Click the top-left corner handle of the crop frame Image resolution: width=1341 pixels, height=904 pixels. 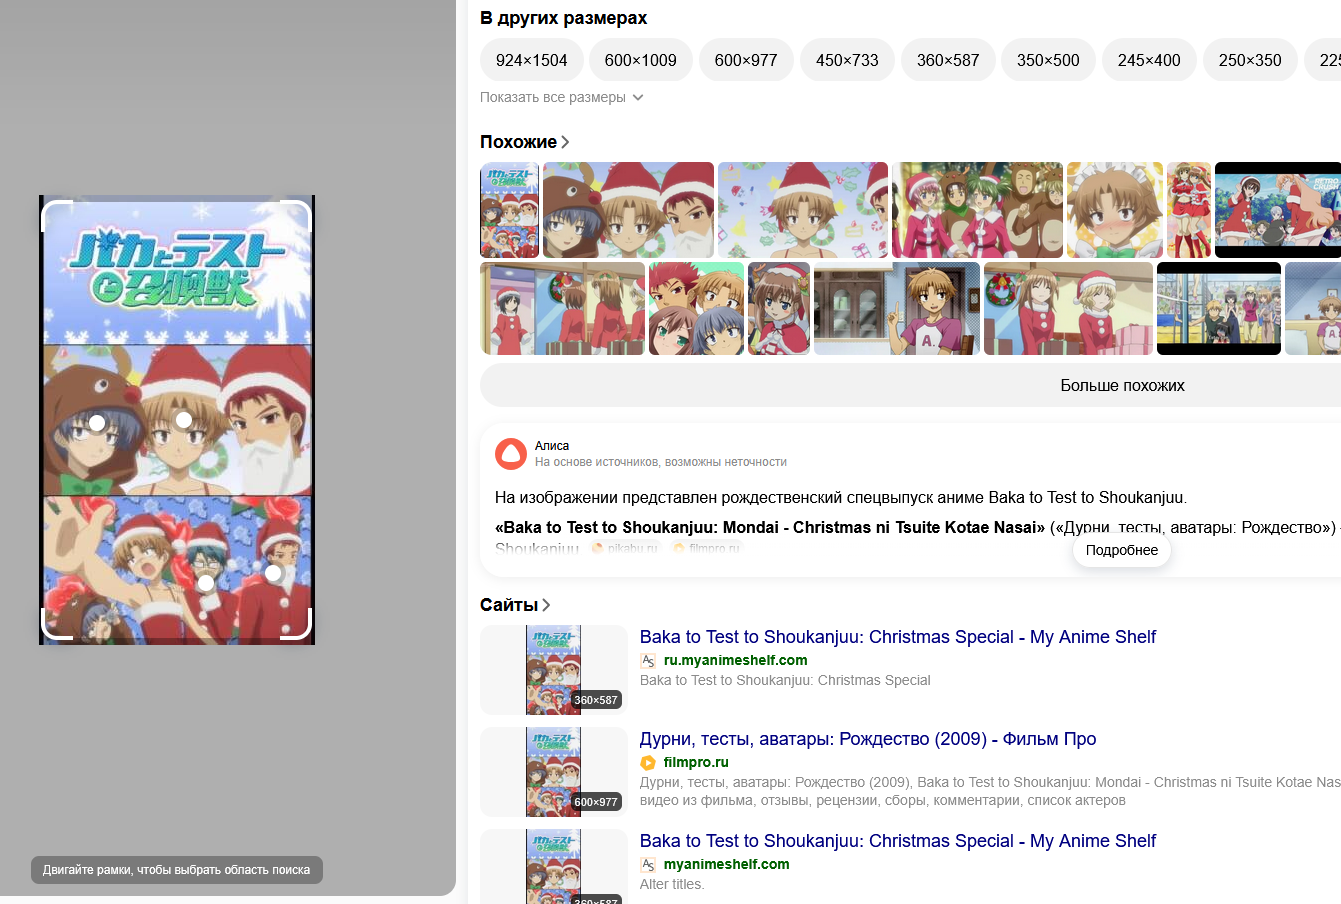[56, 216]
